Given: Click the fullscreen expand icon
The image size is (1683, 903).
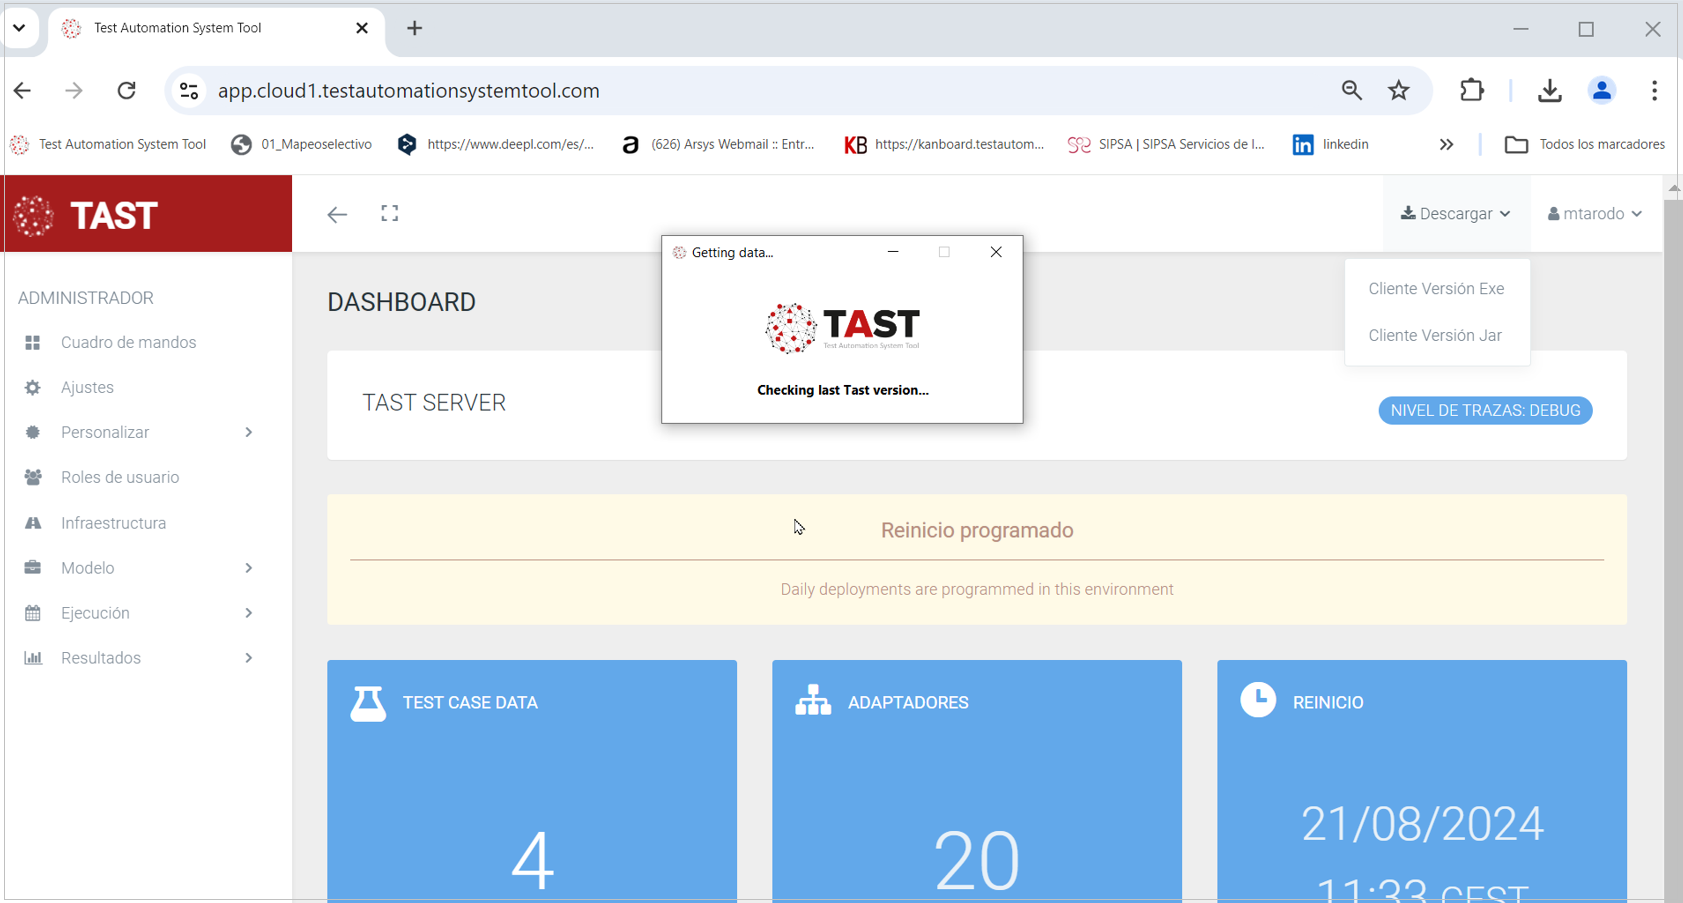Looking at the screenshot, I should (390, 213).
